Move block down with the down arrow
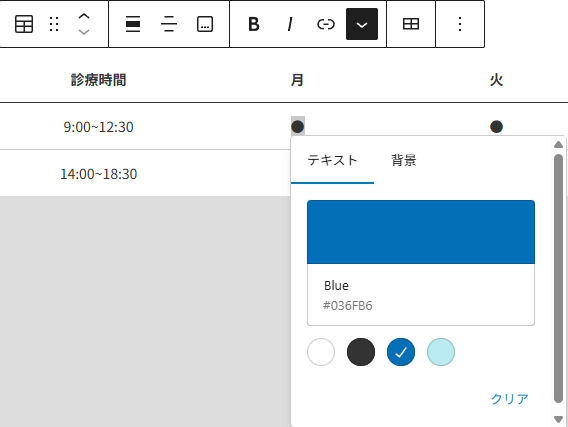This screenshot has width=568, height=427. click(84, 32)
